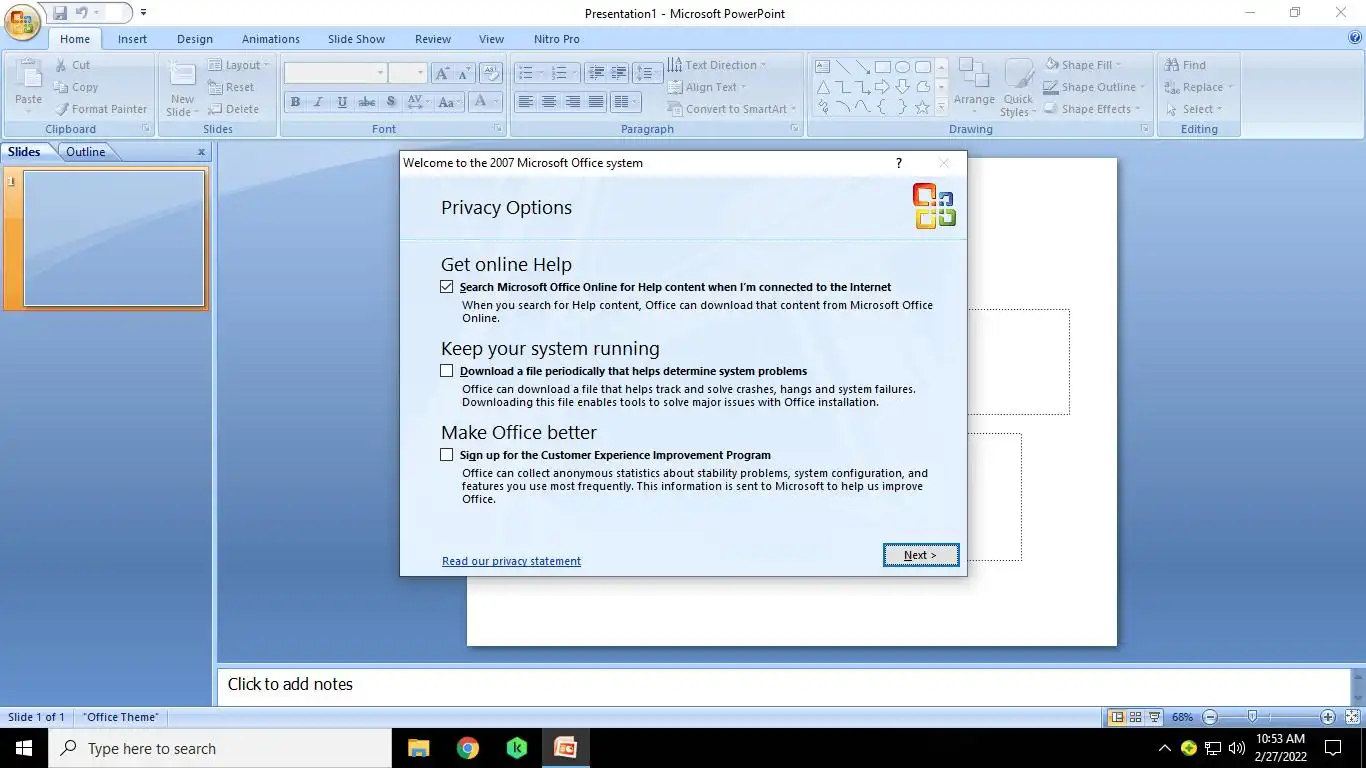
Task: Click the Underline formatting button
Action: pos(343,102)
